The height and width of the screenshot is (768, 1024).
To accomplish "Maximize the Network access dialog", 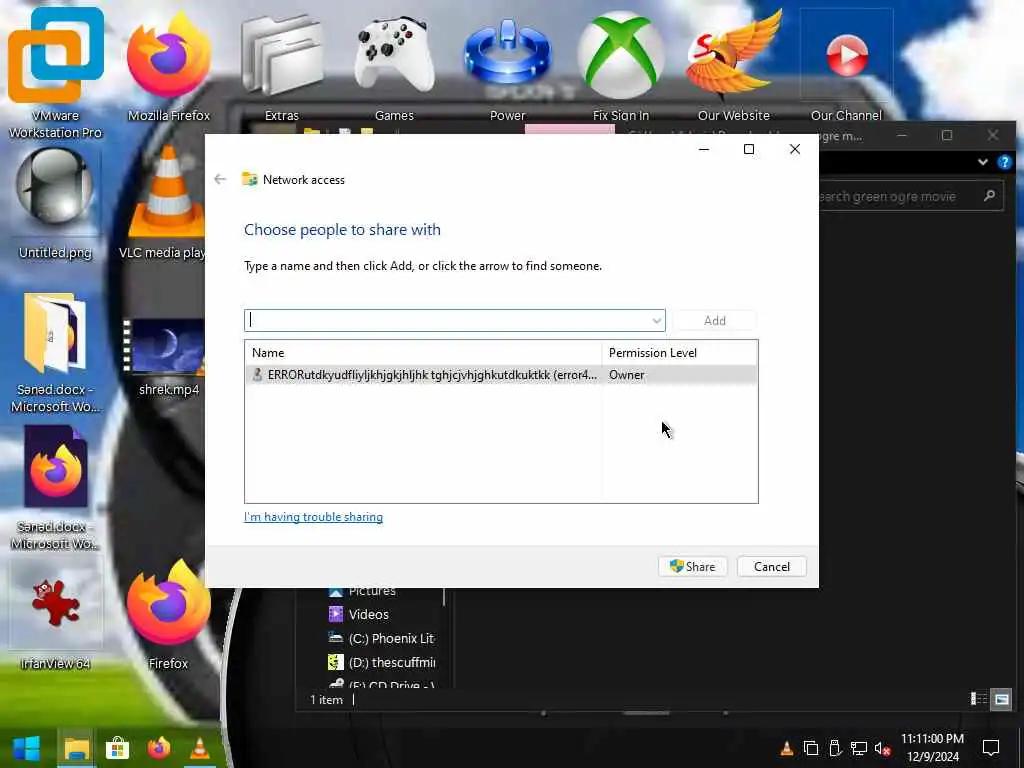I will (749, 150).
